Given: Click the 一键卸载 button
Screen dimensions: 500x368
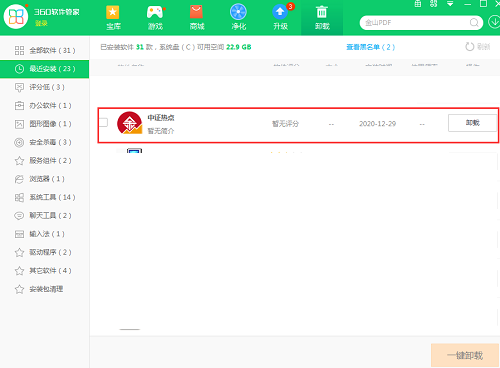Looking at the screenshot, I should pyautogui.click(x=465, y=355).
